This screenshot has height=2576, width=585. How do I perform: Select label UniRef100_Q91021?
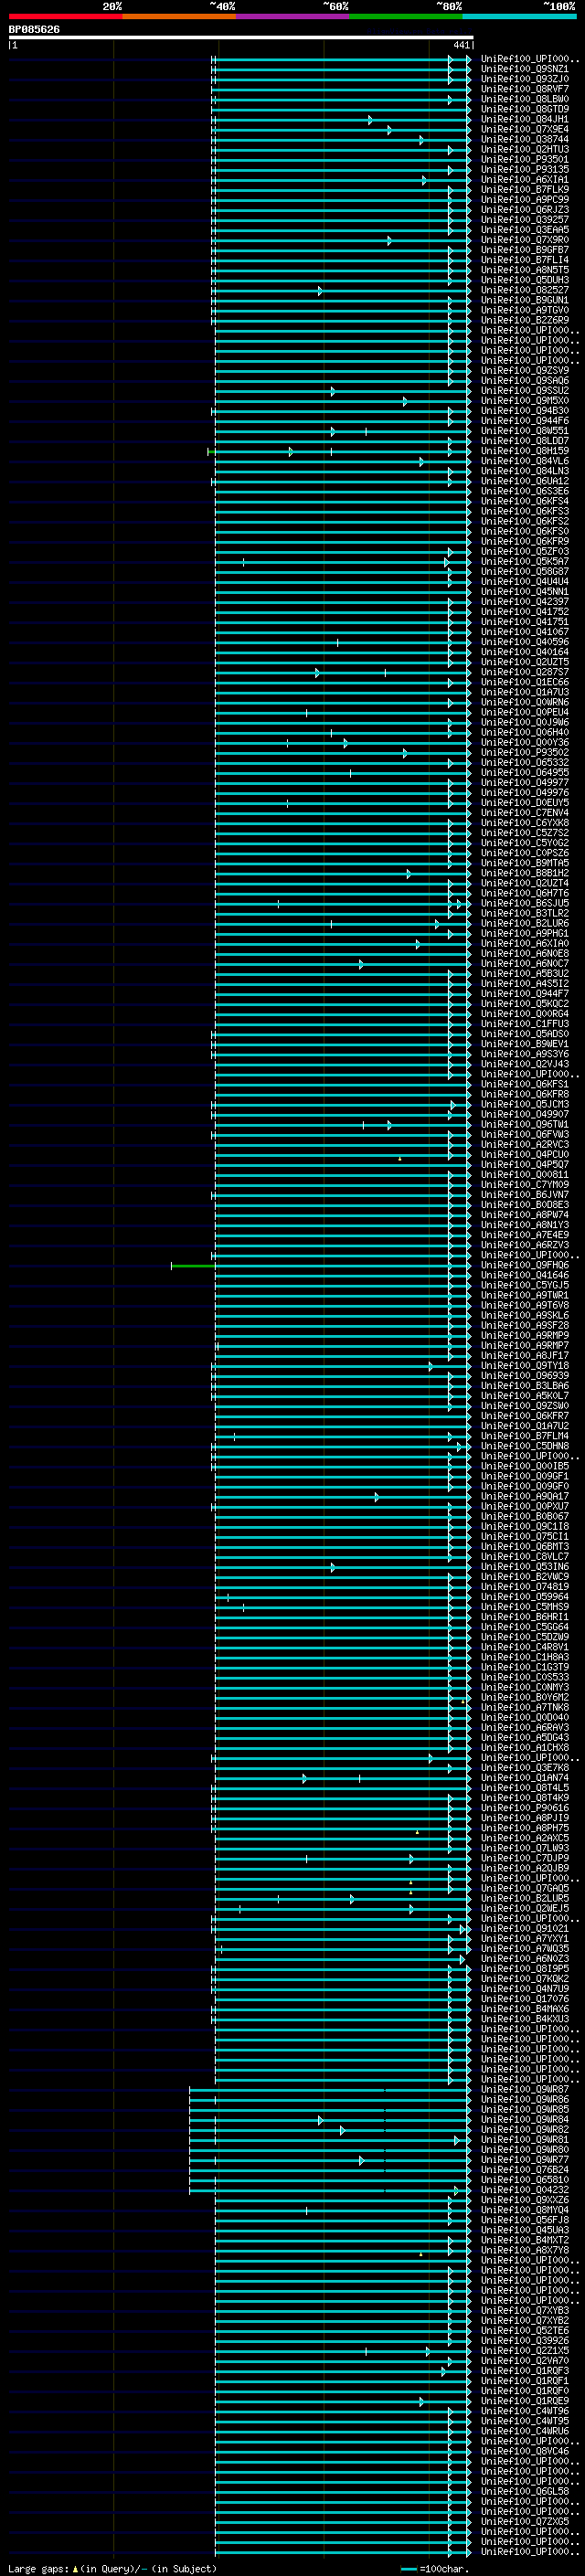[525, 1928]
